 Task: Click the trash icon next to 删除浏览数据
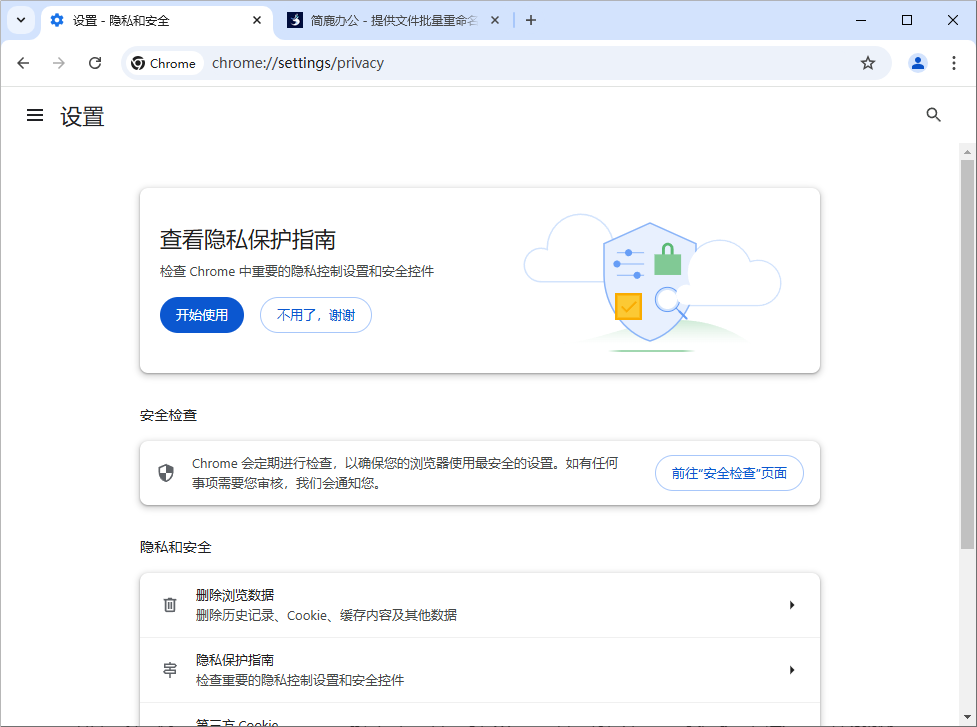(169, 604)
